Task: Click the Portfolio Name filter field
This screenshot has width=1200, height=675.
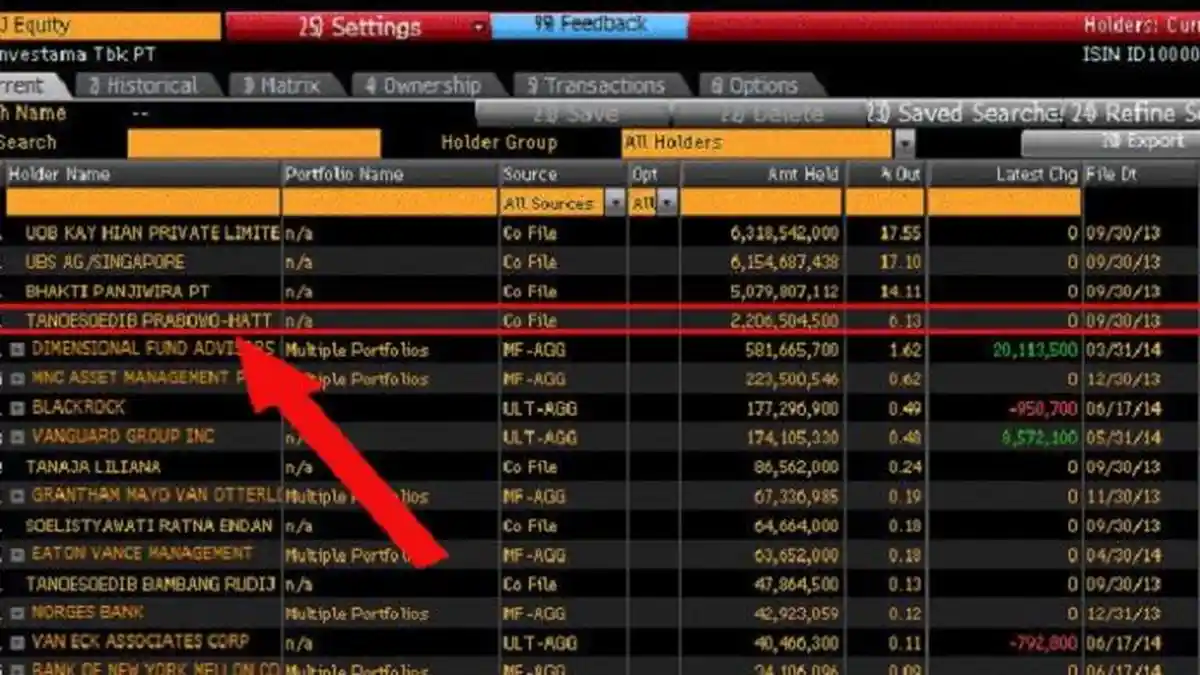Action: point(390,203)
